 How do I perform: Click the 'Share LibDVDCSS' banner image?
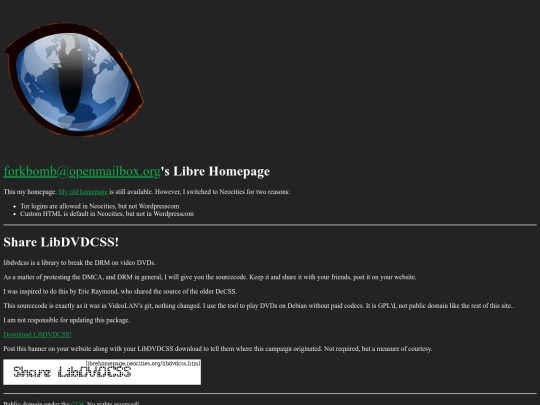coord(102,372)
